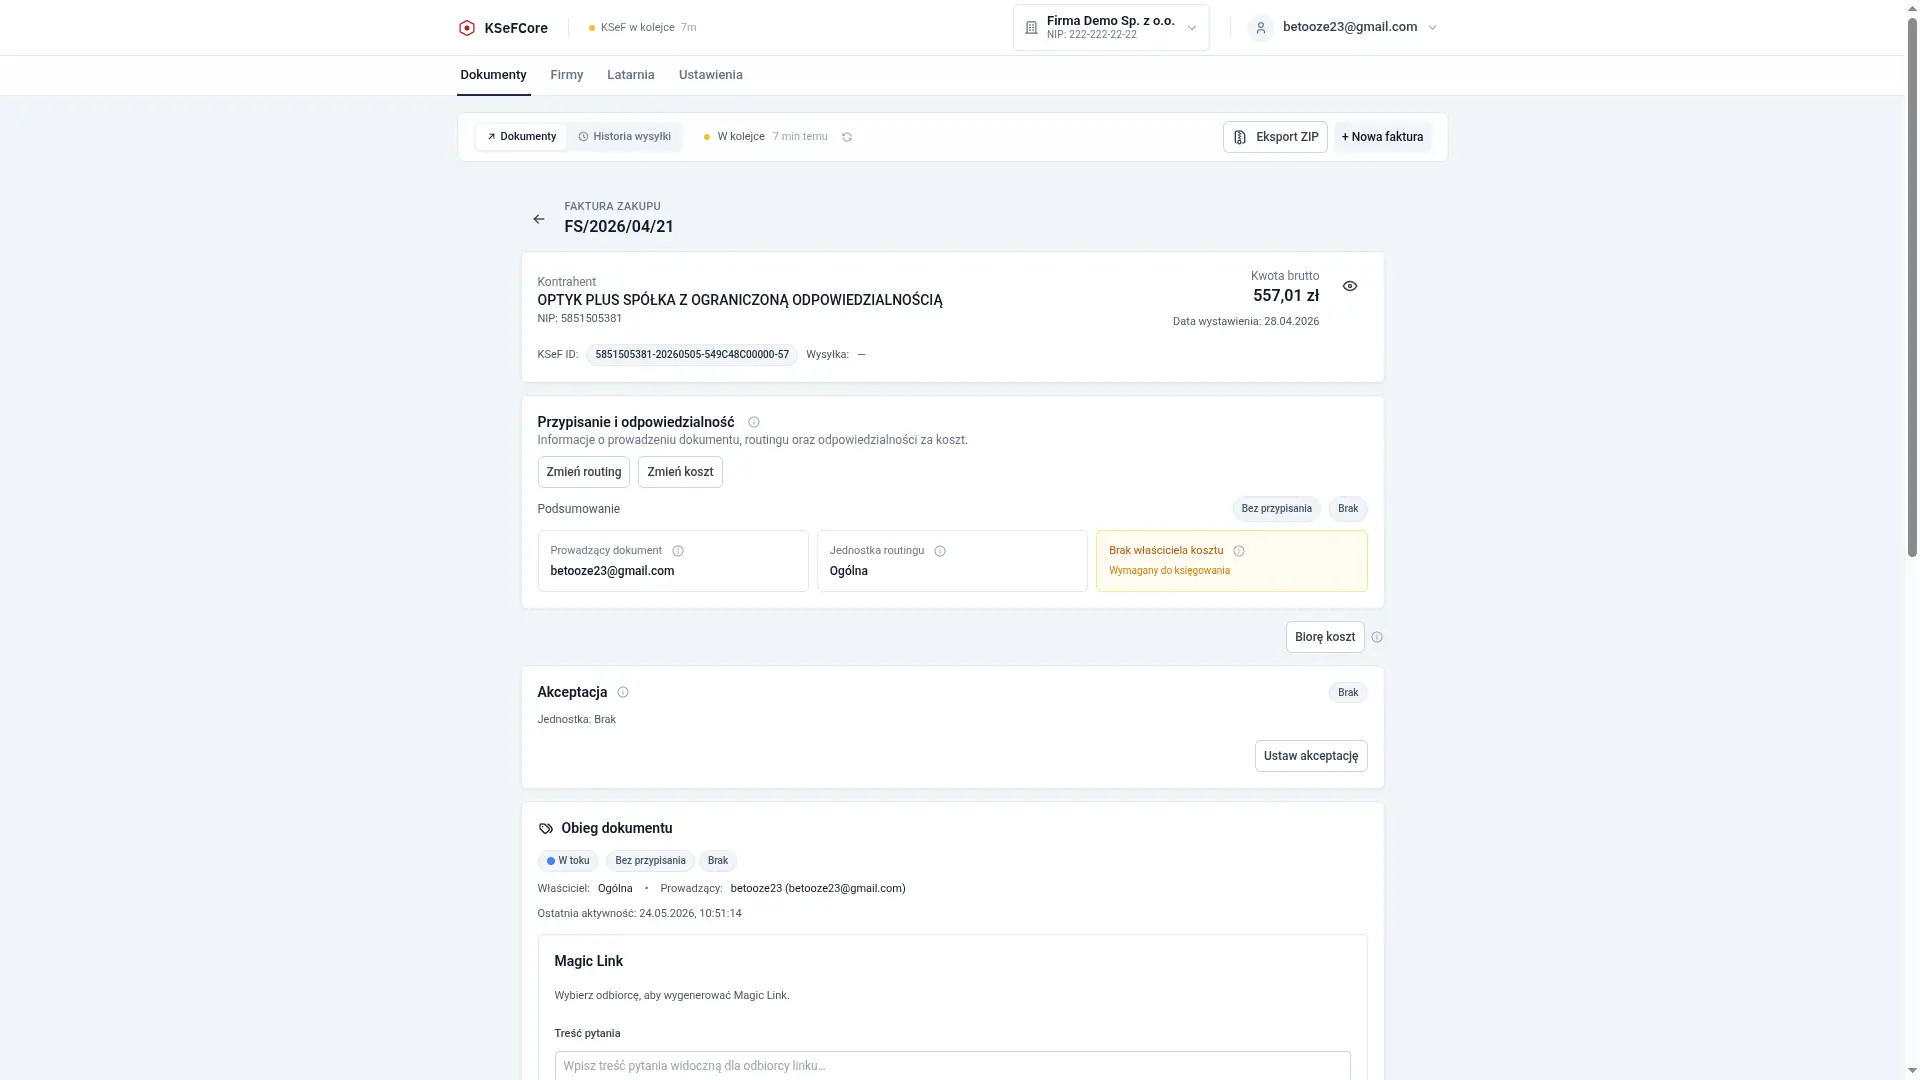Click info icon beside Biorę koszt button
Viewport: 1920px width, 1080px height.
point(1377,637)
